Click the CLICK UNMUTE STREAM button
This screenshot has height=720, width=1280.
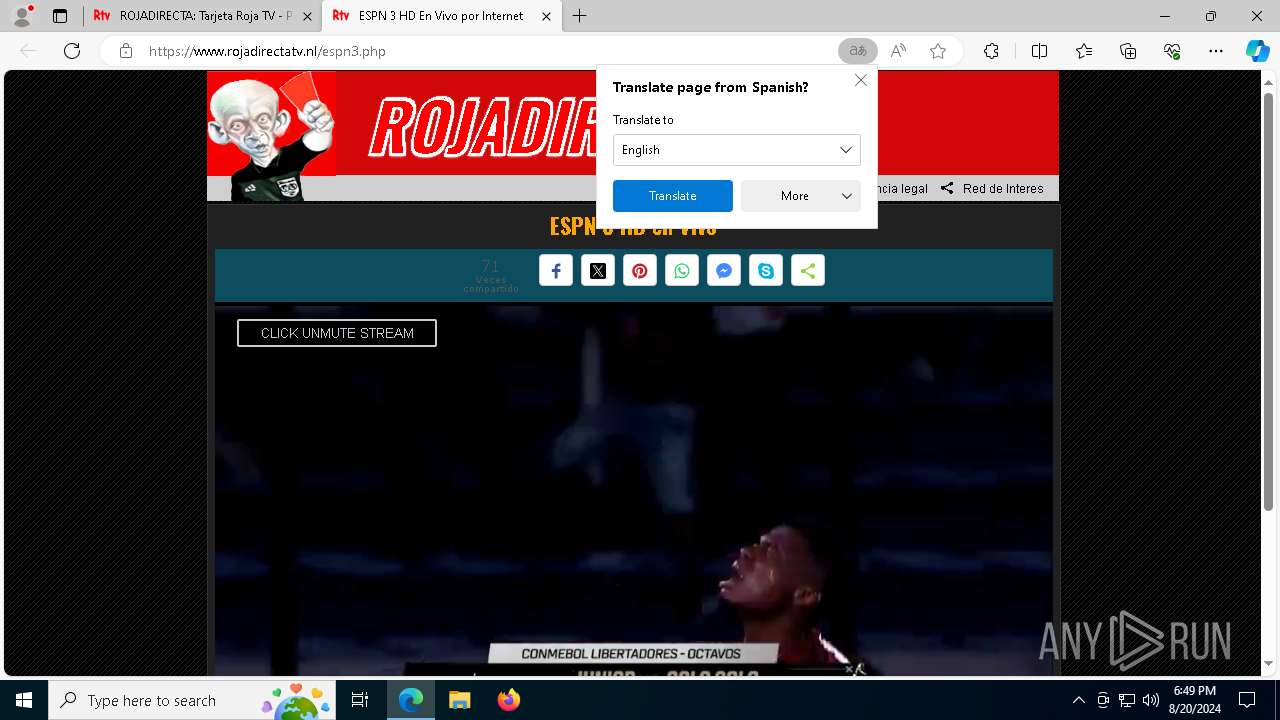point(337,333)
